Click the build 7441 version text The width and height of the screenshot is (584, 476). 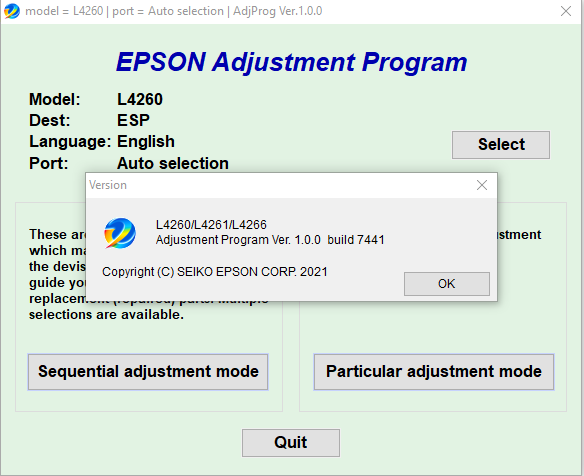click(x=356, y=239)
